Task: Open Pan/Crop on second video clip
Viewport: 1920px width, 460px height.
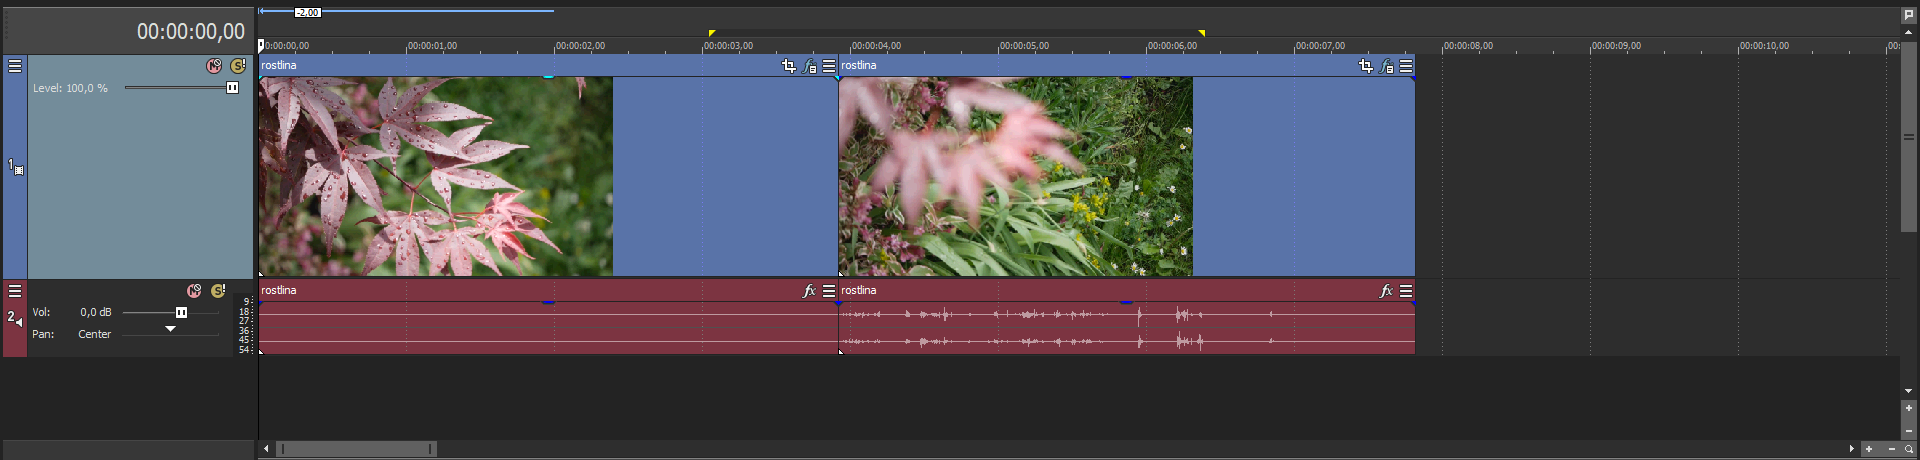Action: click(1366, 66)
